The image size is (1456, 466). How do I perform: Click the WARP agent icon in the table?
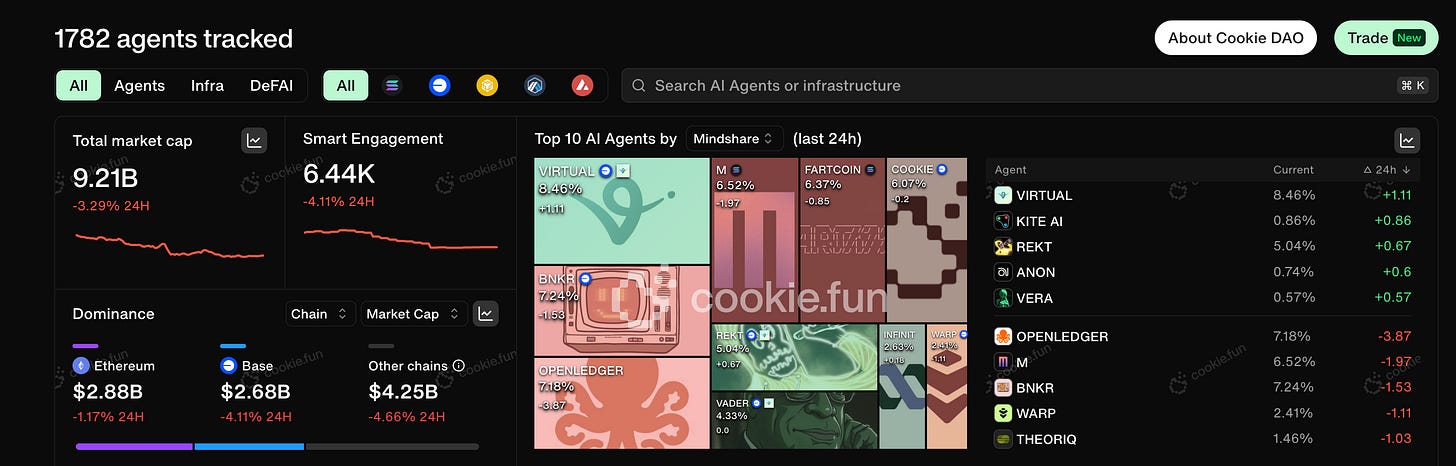[x=1003, y=413]
